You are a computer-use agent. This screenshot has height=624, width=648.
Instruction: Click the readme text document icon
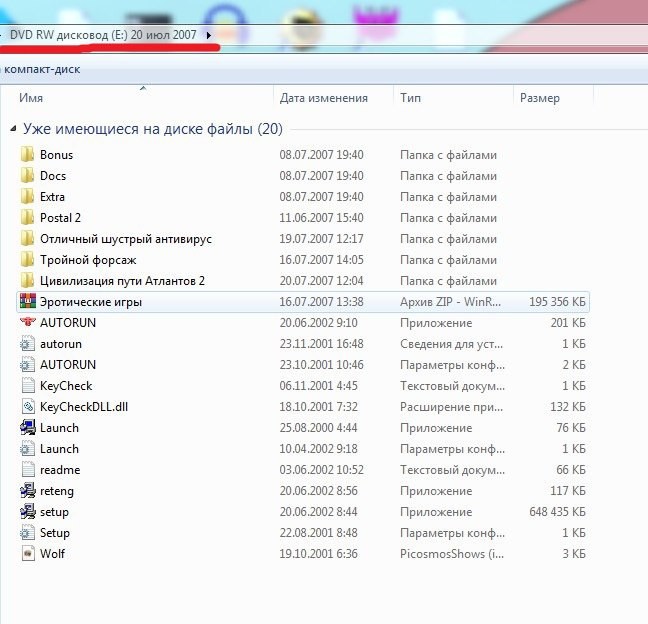(28, 470)
